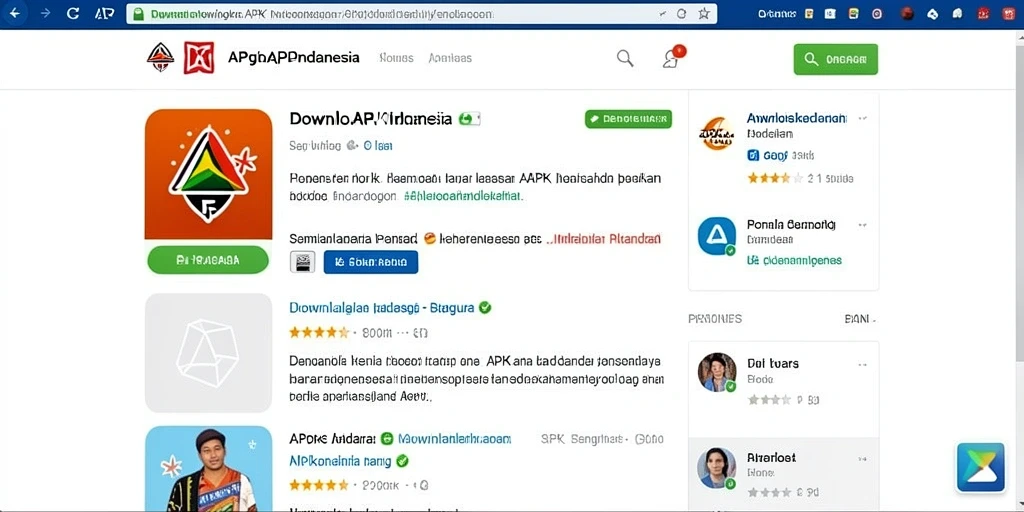Click the avatar beside 'Rtrarloat'
This screenshot has height=512, width=1024.
click(716, 468)
